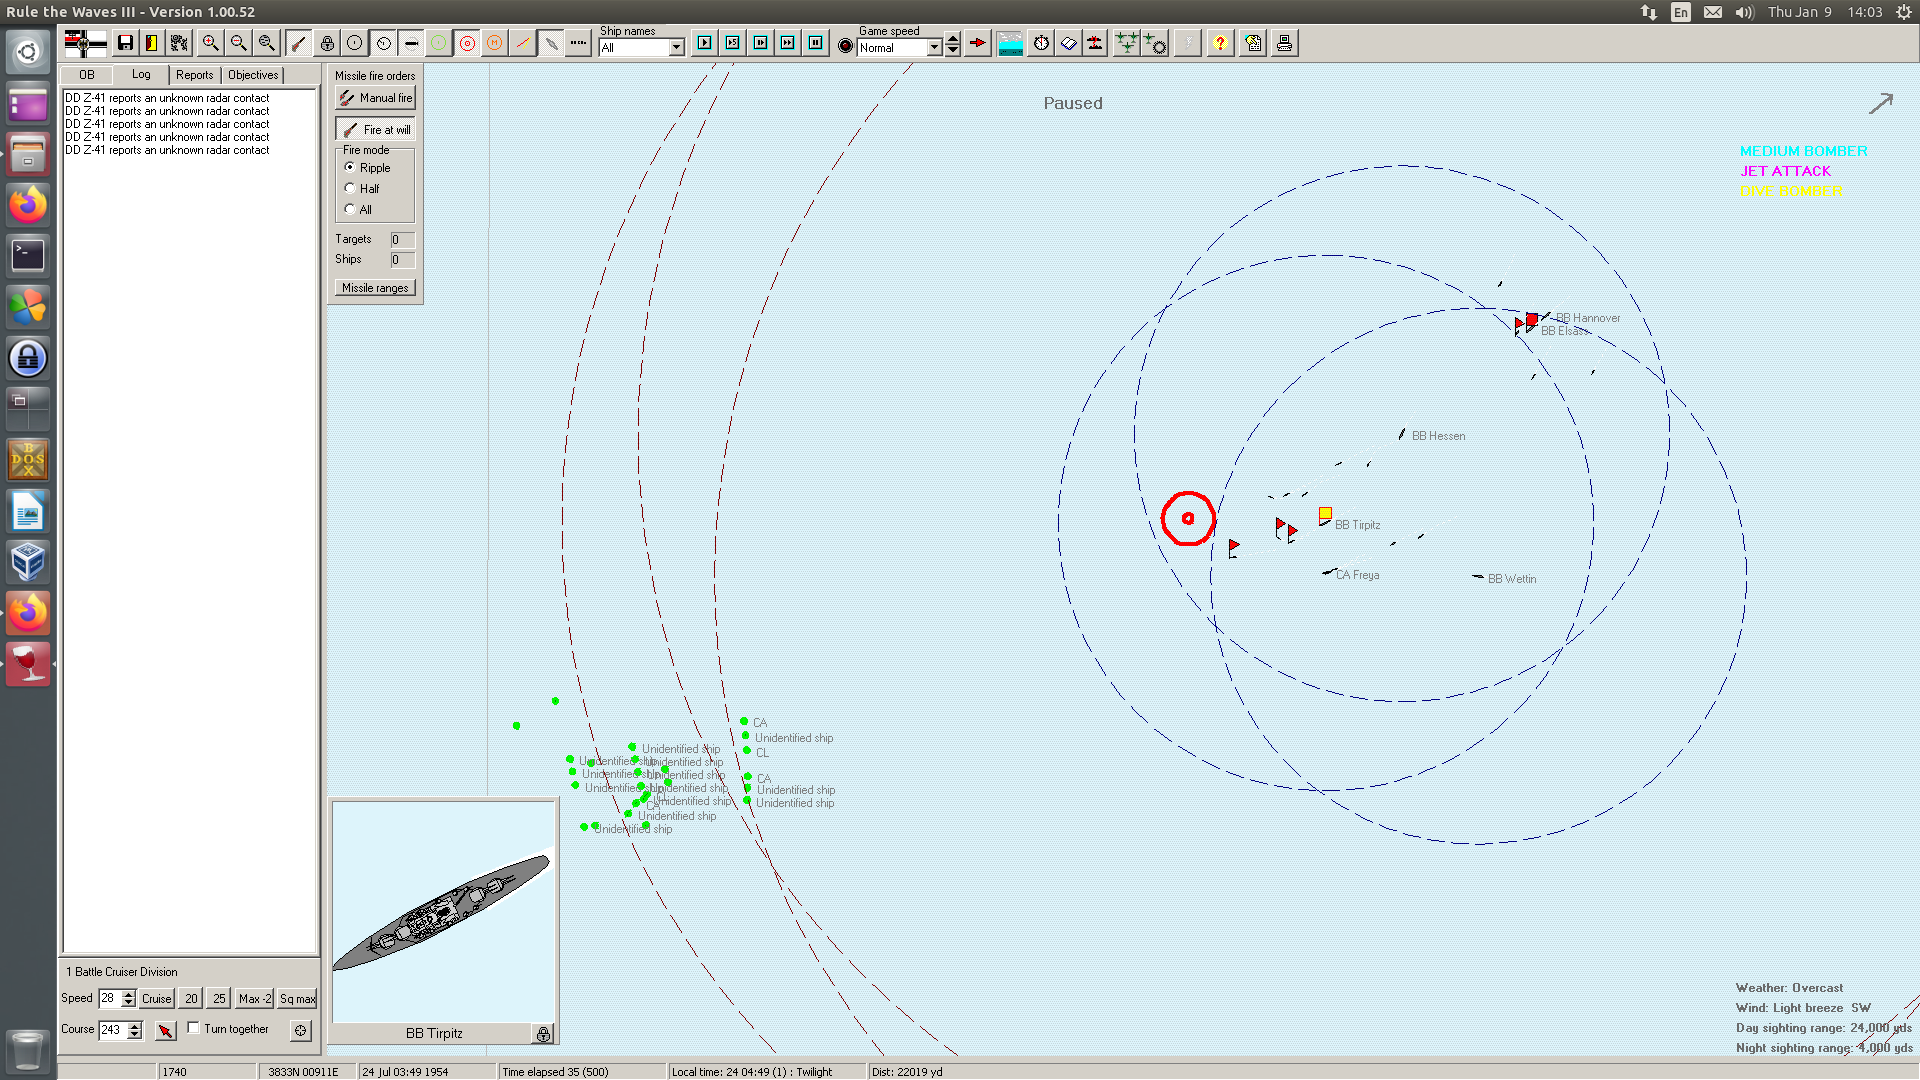Increase speed with the stepper arrow
Screen dimensions: 1920x1080
coord(128,993)
